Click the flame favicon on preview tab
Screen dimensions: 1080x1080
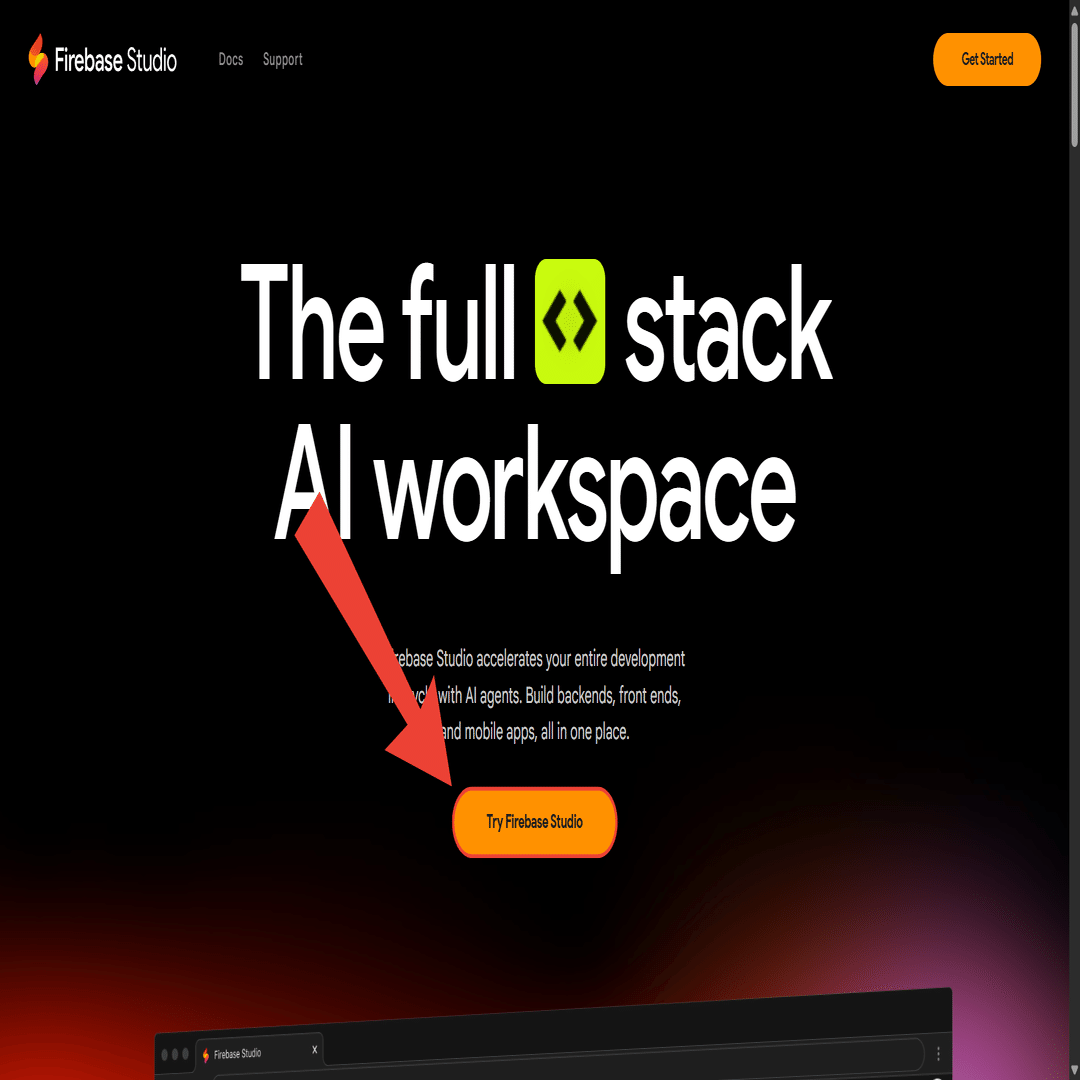[205, 1055]
